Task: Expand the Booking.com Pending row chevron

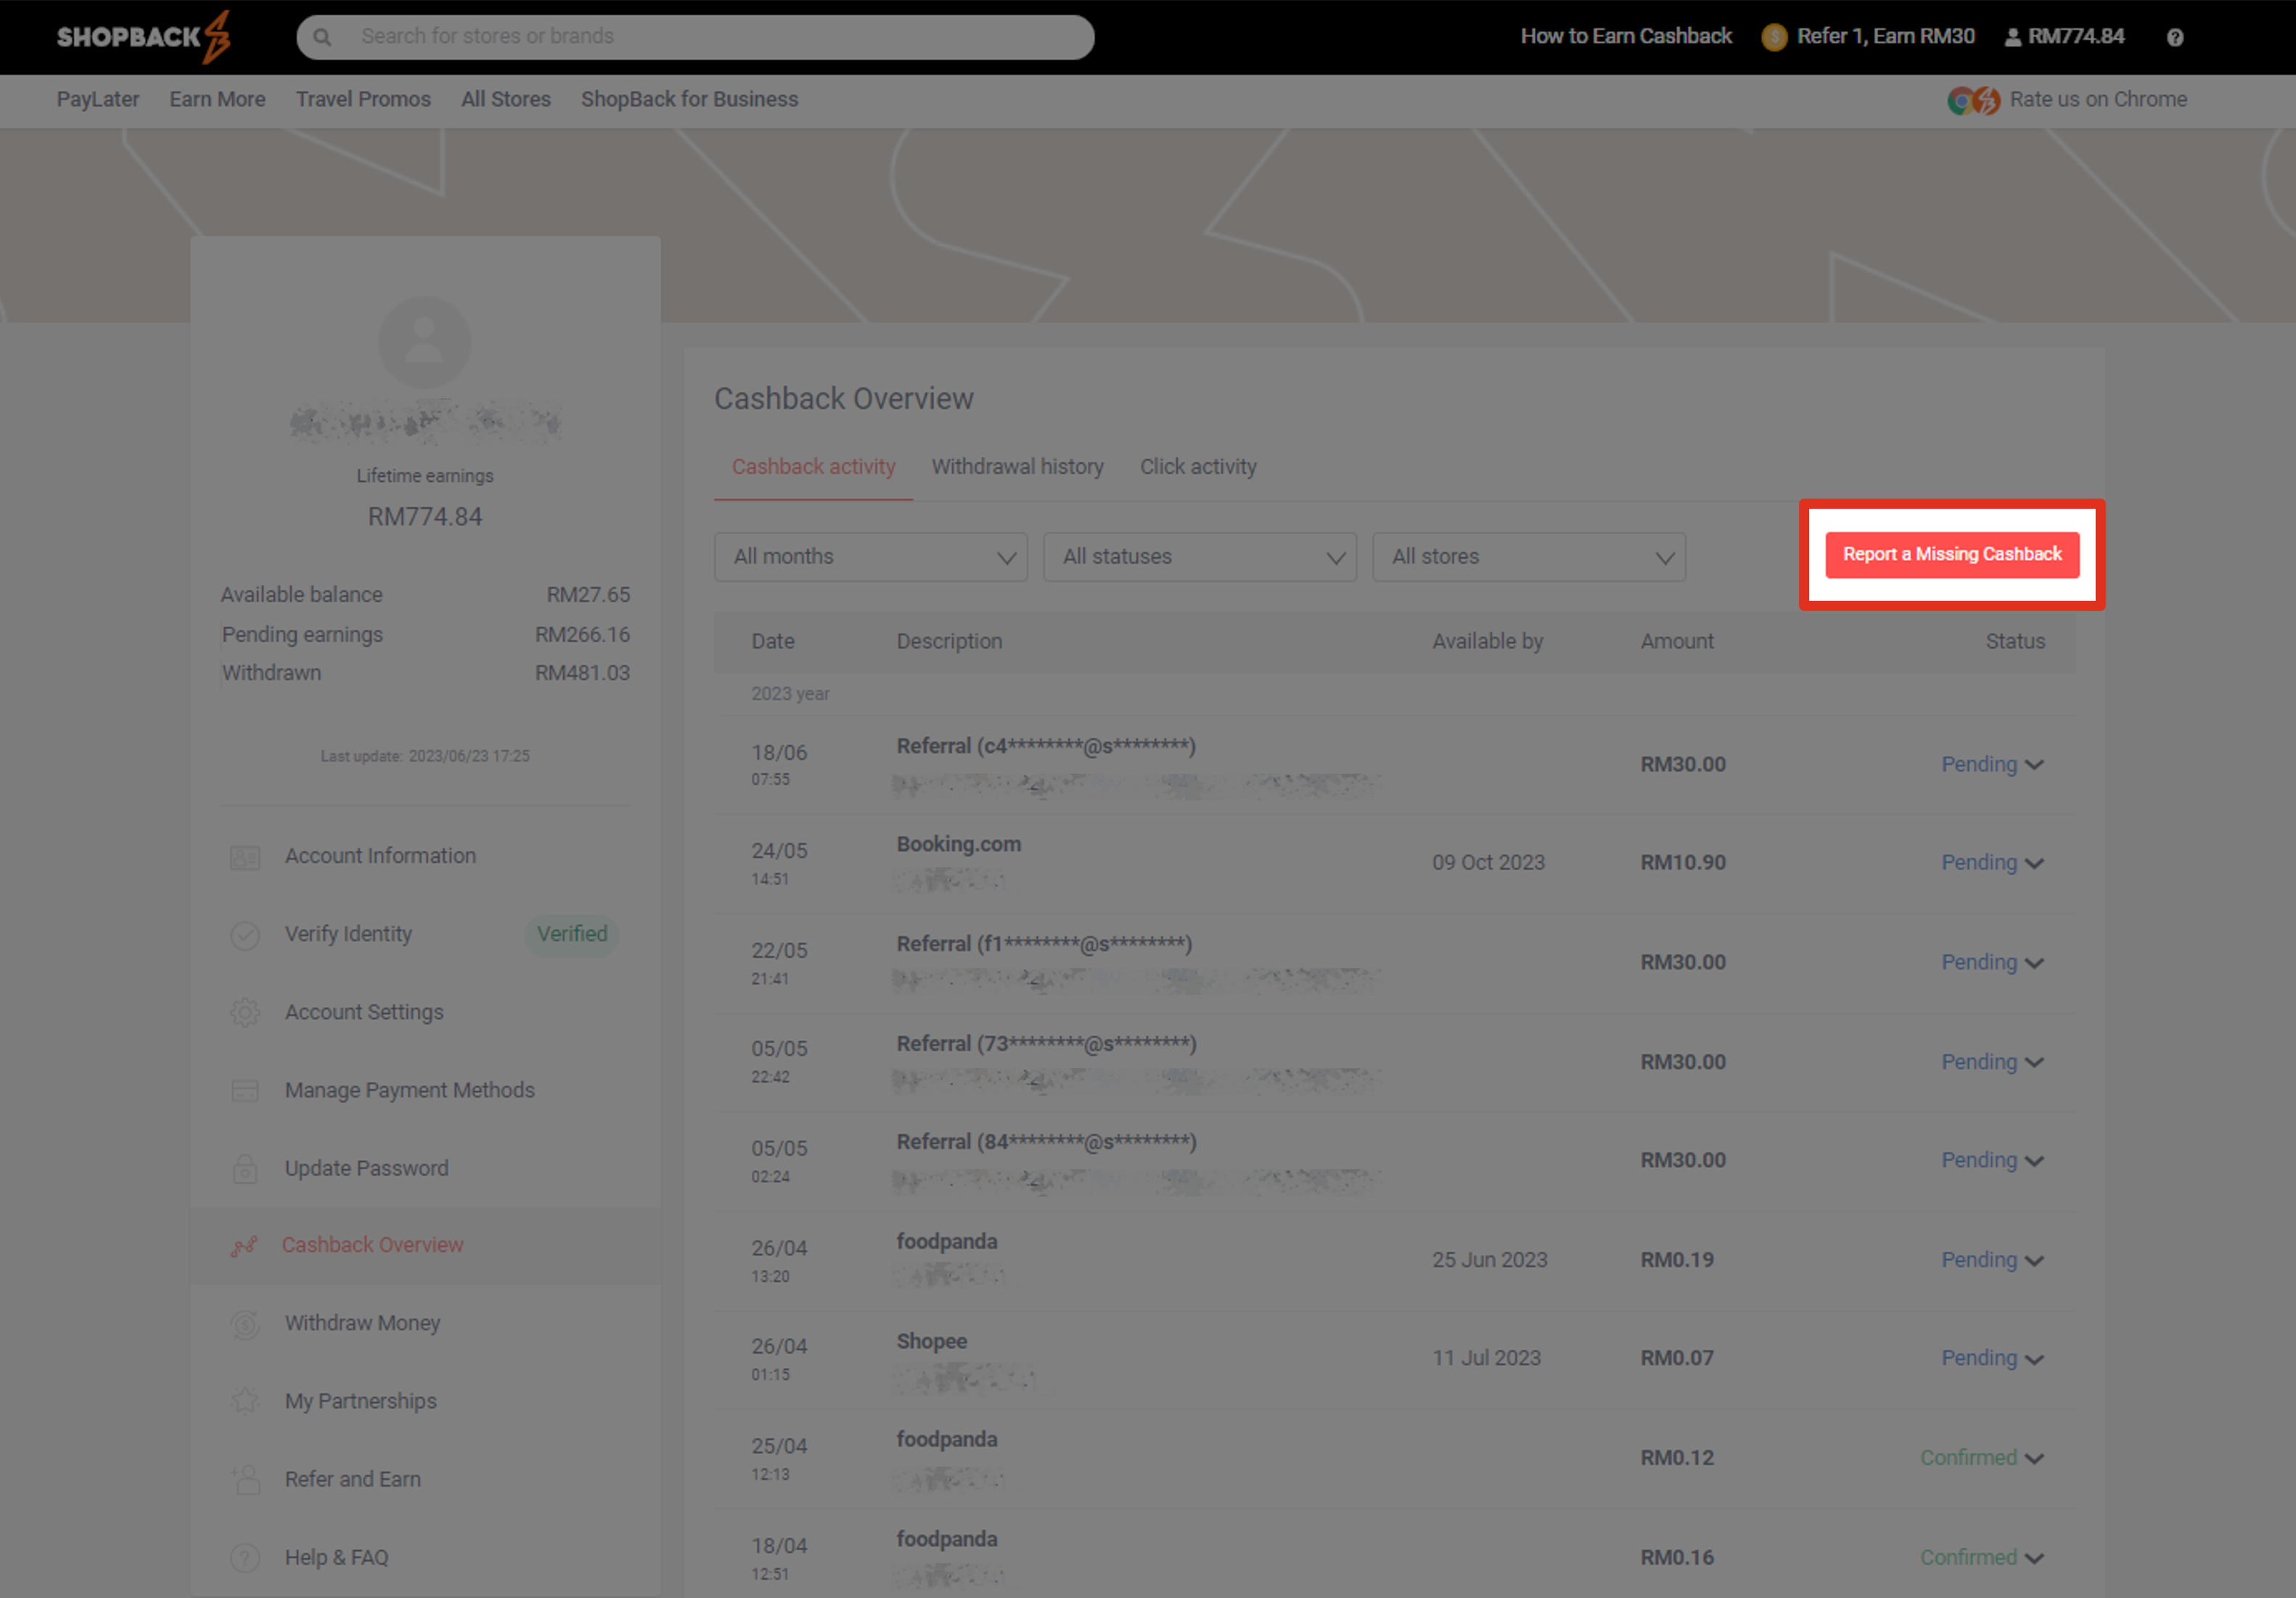Action: 2034,863
